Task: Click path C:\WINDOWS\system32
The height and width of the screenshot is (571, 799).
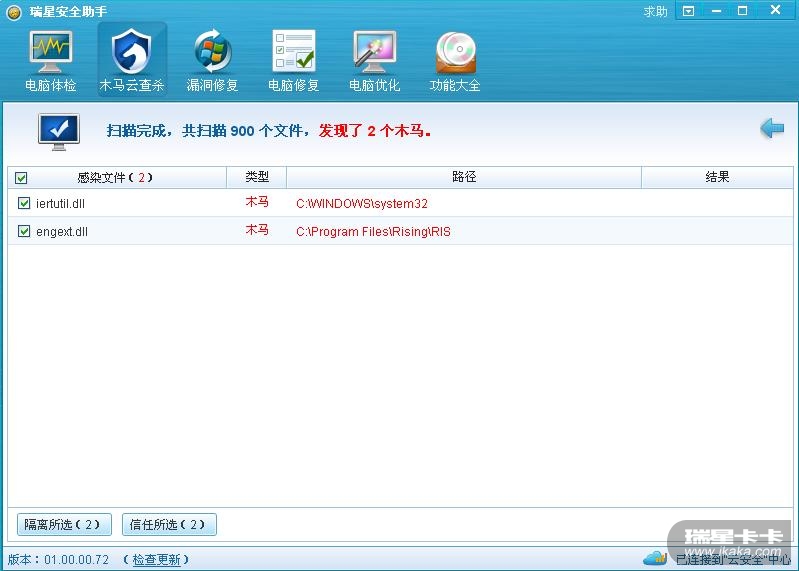Action: (362, 204)
